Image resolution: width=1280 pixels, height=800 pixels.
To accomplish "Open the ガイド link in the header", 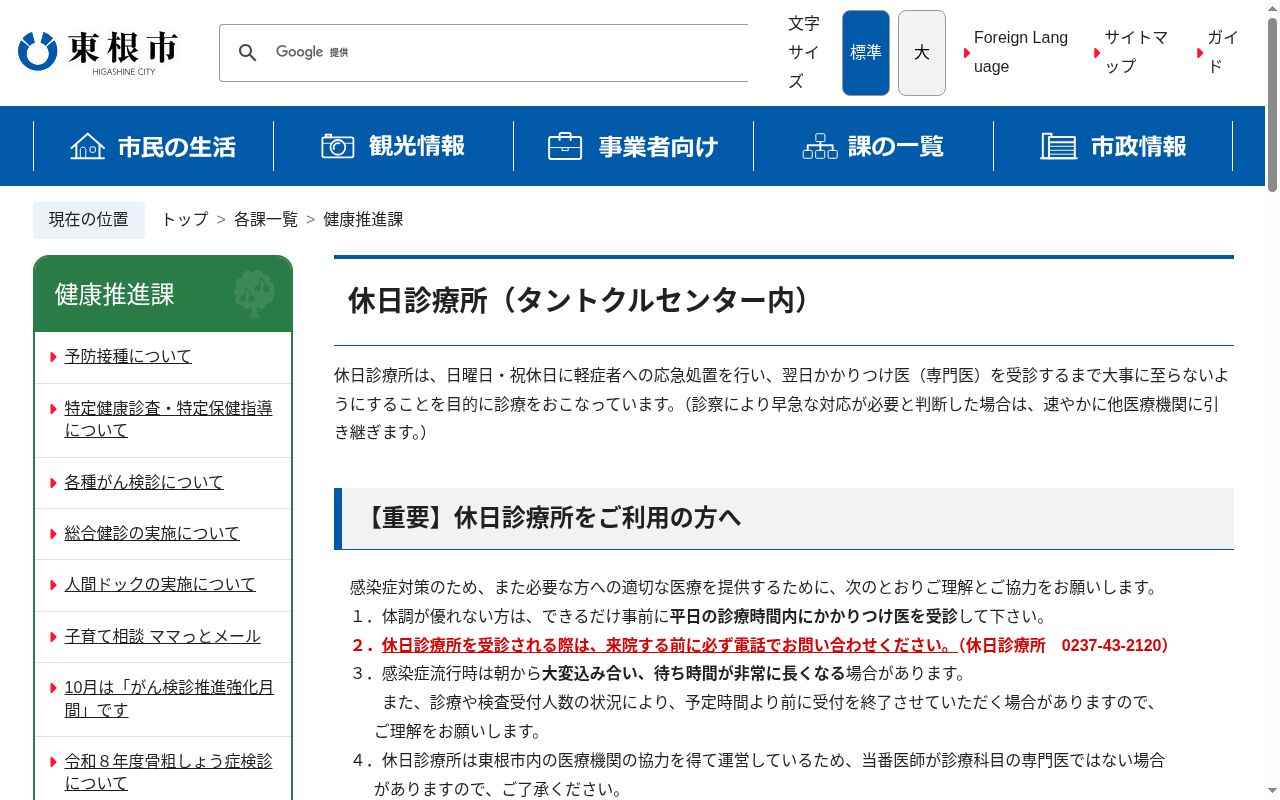I will tap(1223, 52).
